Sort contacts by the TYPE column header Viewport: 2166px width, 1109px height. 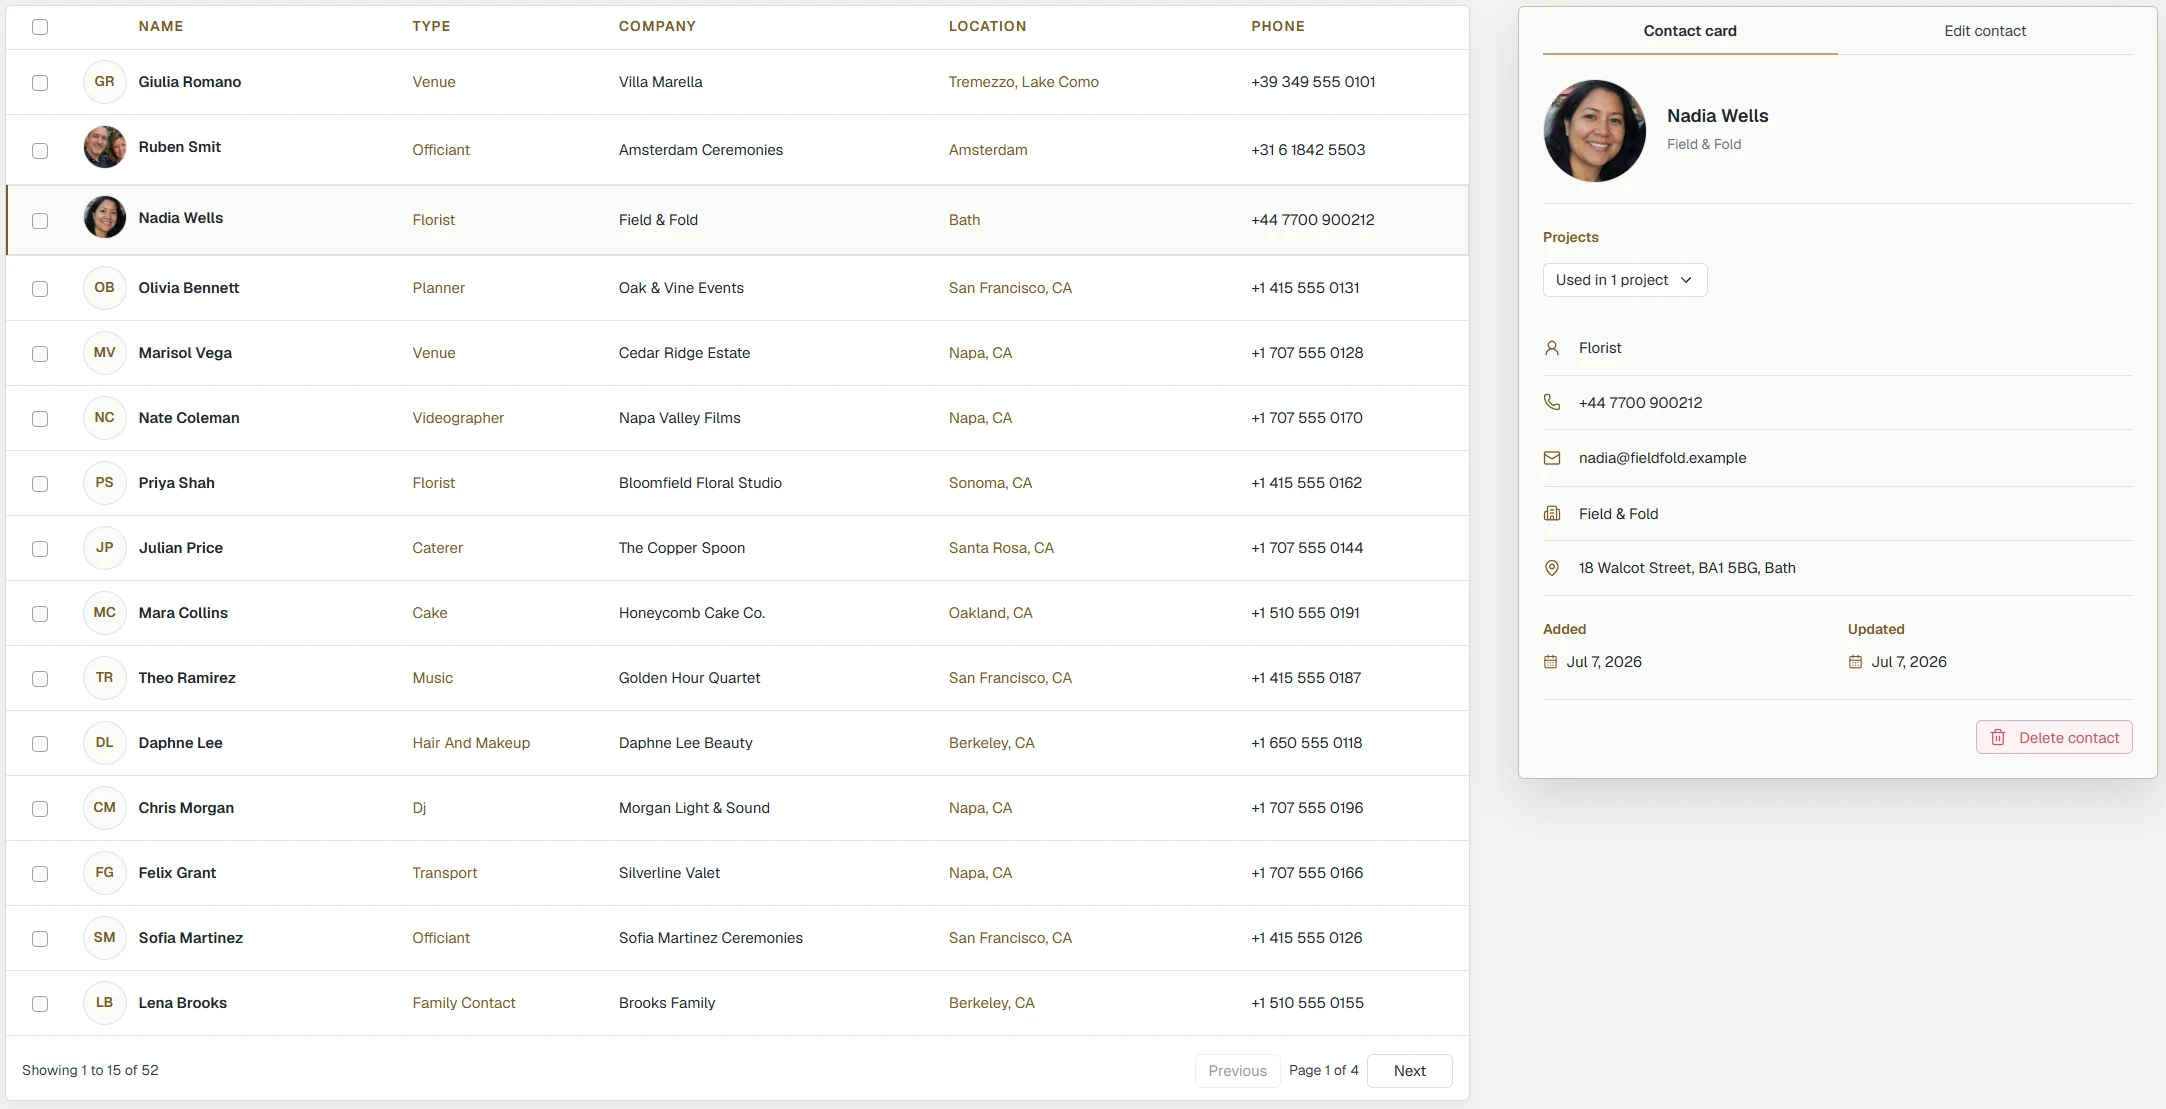431,26
